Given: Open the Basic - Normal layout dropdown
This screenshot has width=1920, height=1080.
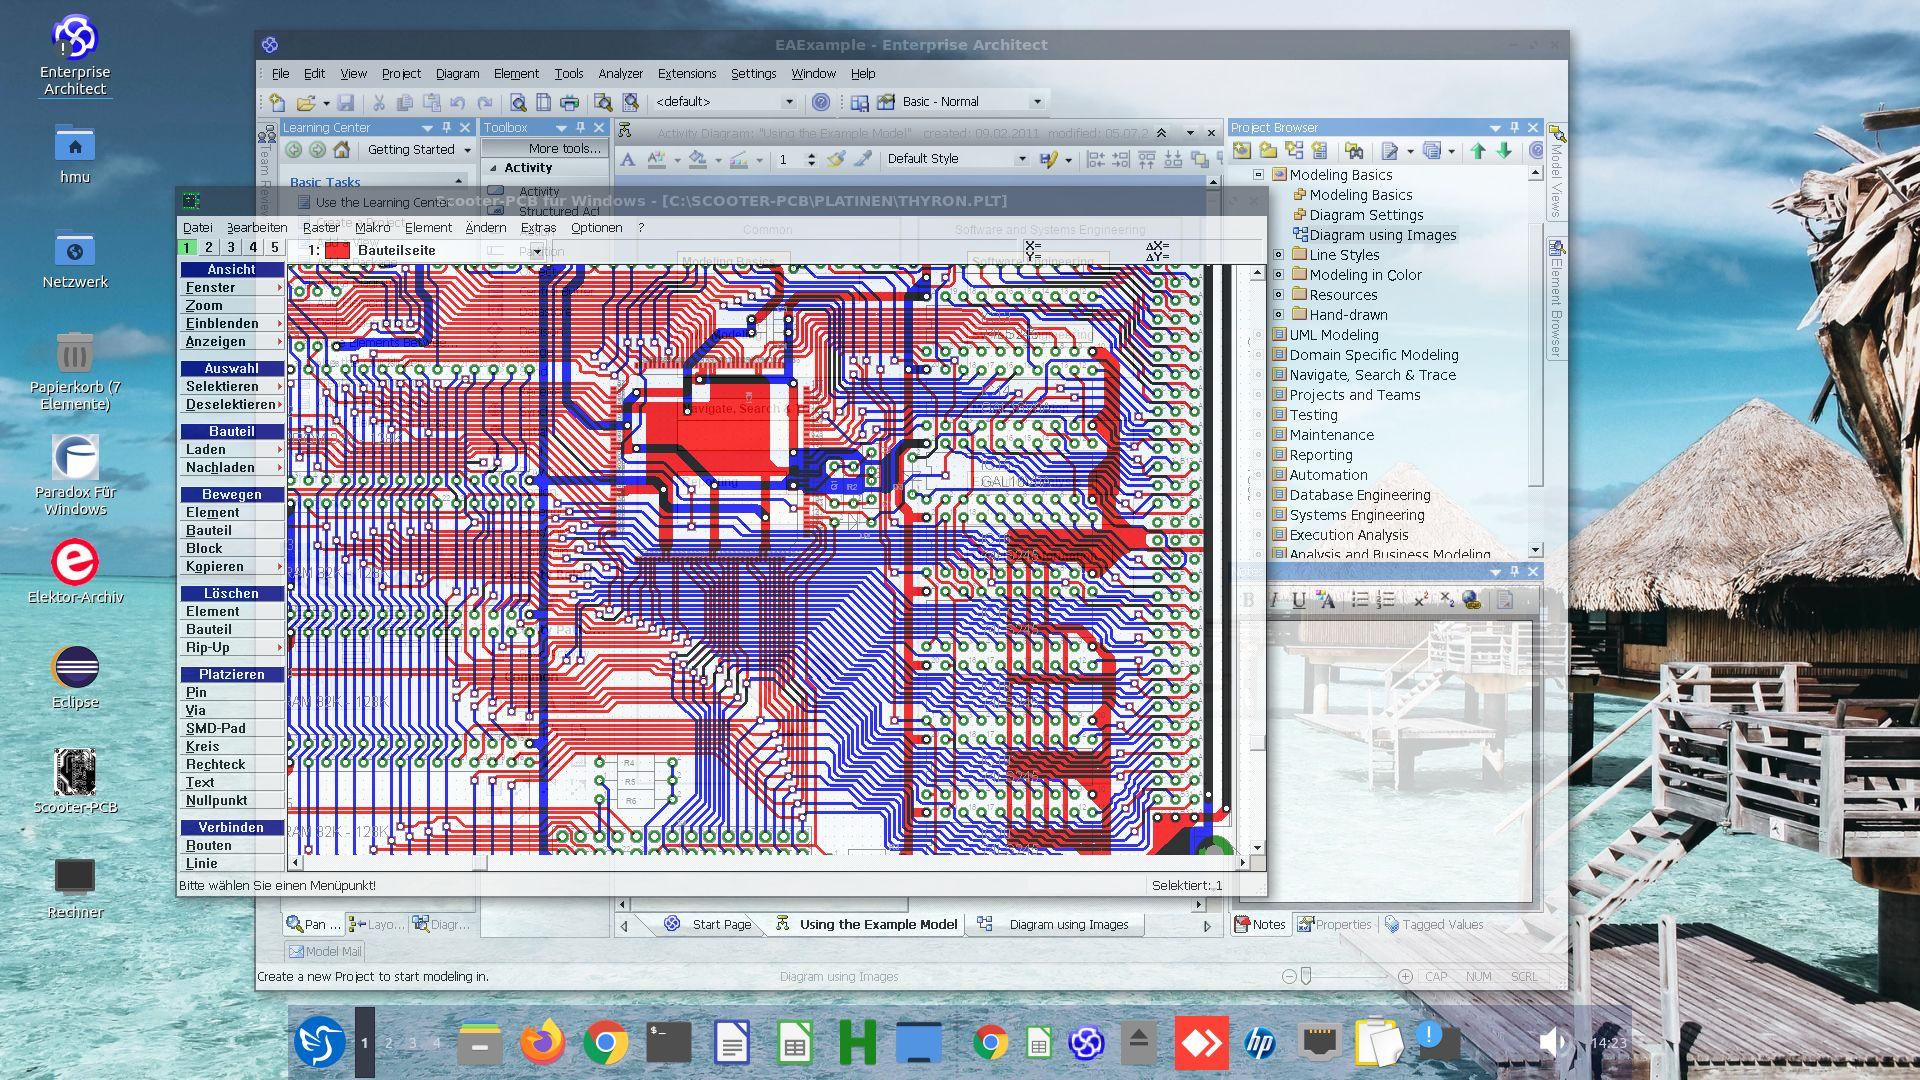Looking at the screenshot, I should (1037, 102).
